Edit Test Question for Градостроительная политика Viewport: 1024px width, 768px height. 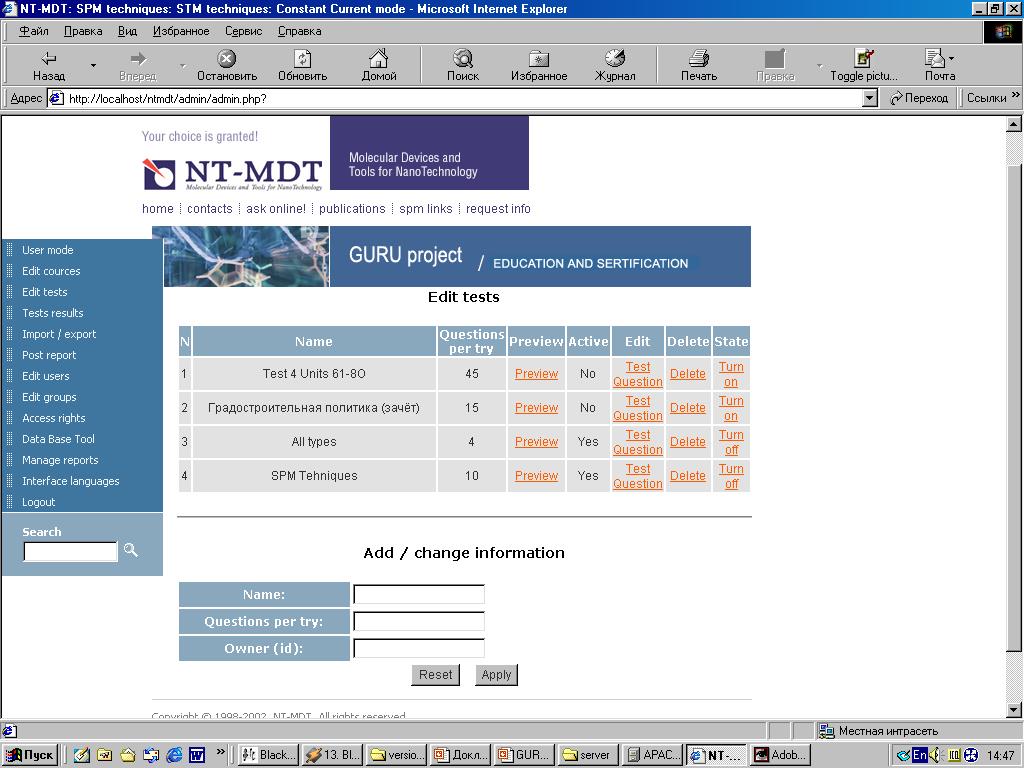(x=637, y=408)
